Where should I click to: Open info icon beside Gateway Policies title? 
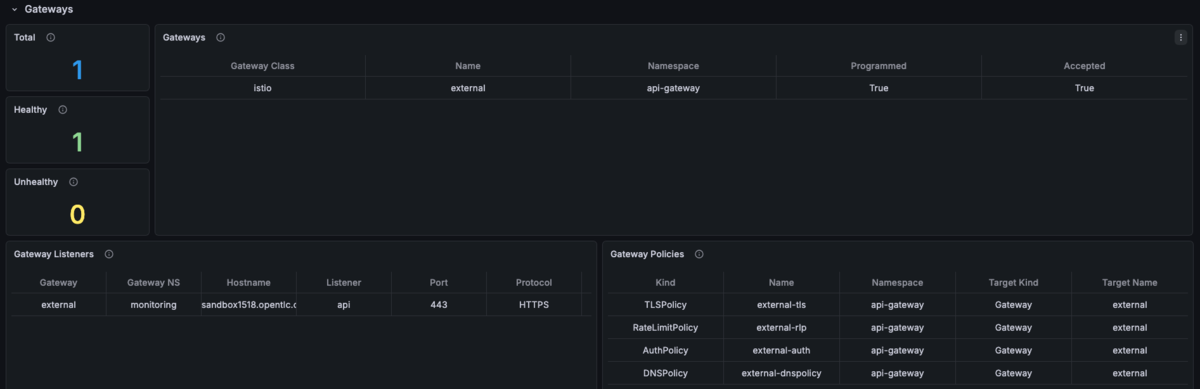tap(699, 254)
